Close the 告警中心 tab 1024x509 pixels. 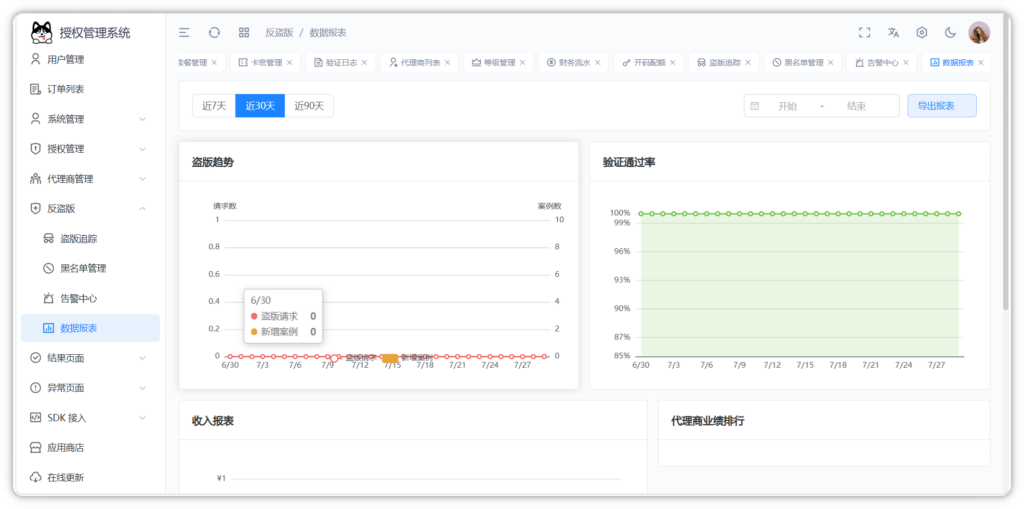coord(906,63)
